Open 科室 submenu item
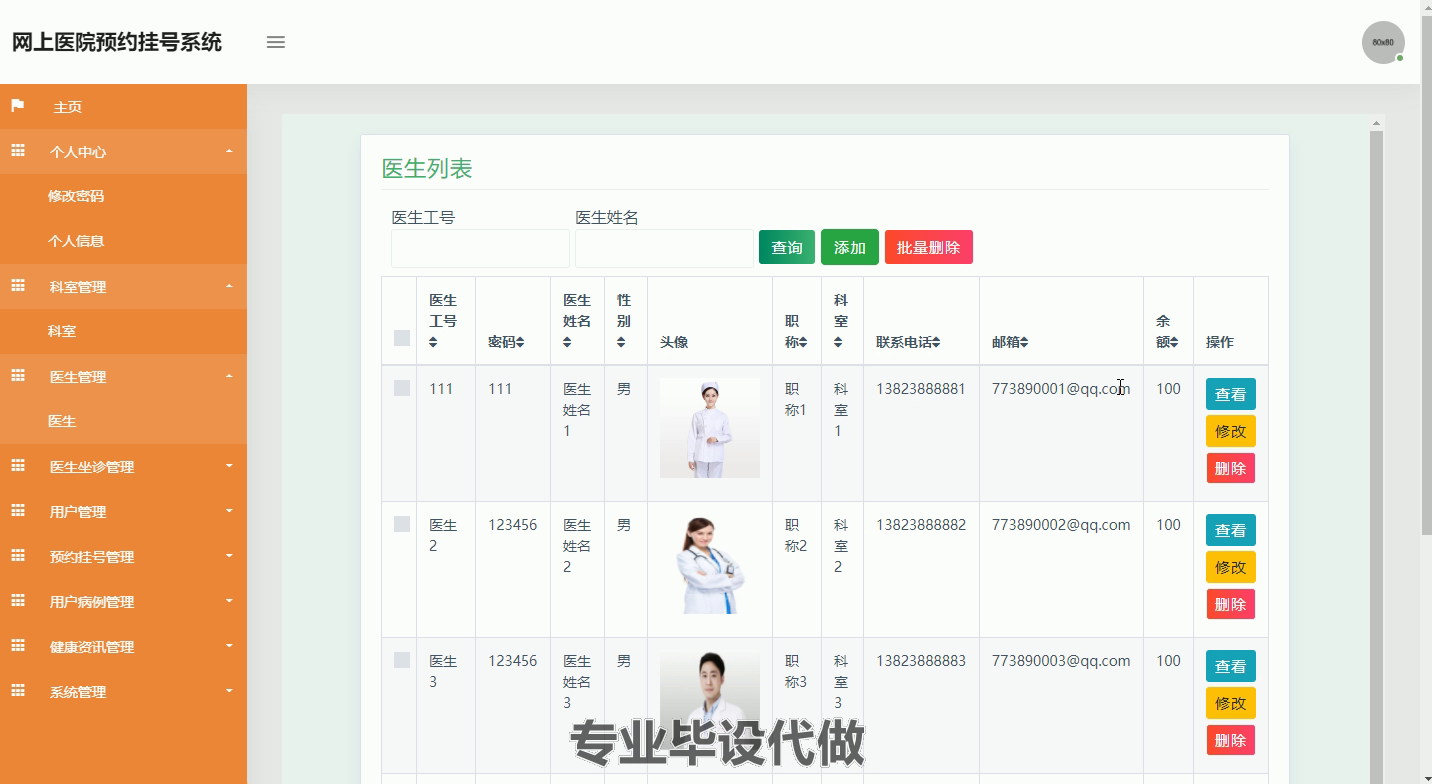Viewport: 1432px width, 784px height. tap(62, 331)
